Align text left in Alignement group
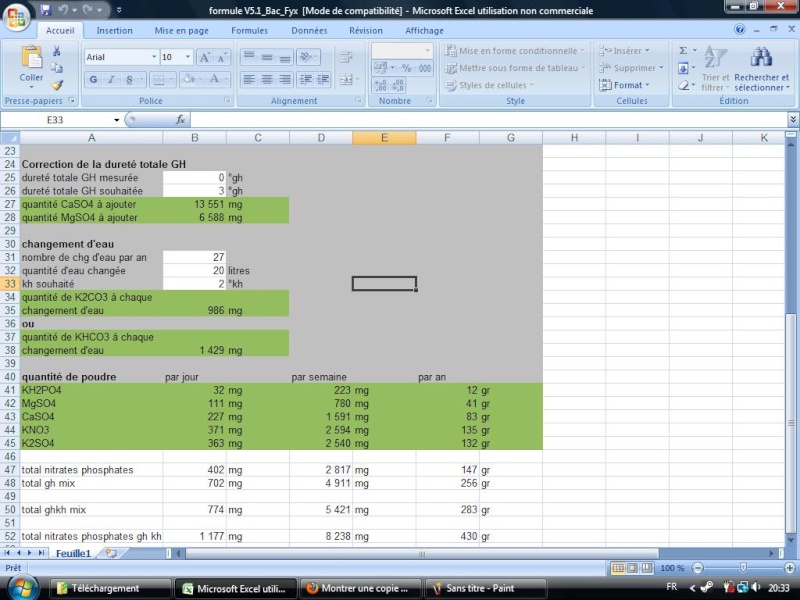 (x=248, y=79)
